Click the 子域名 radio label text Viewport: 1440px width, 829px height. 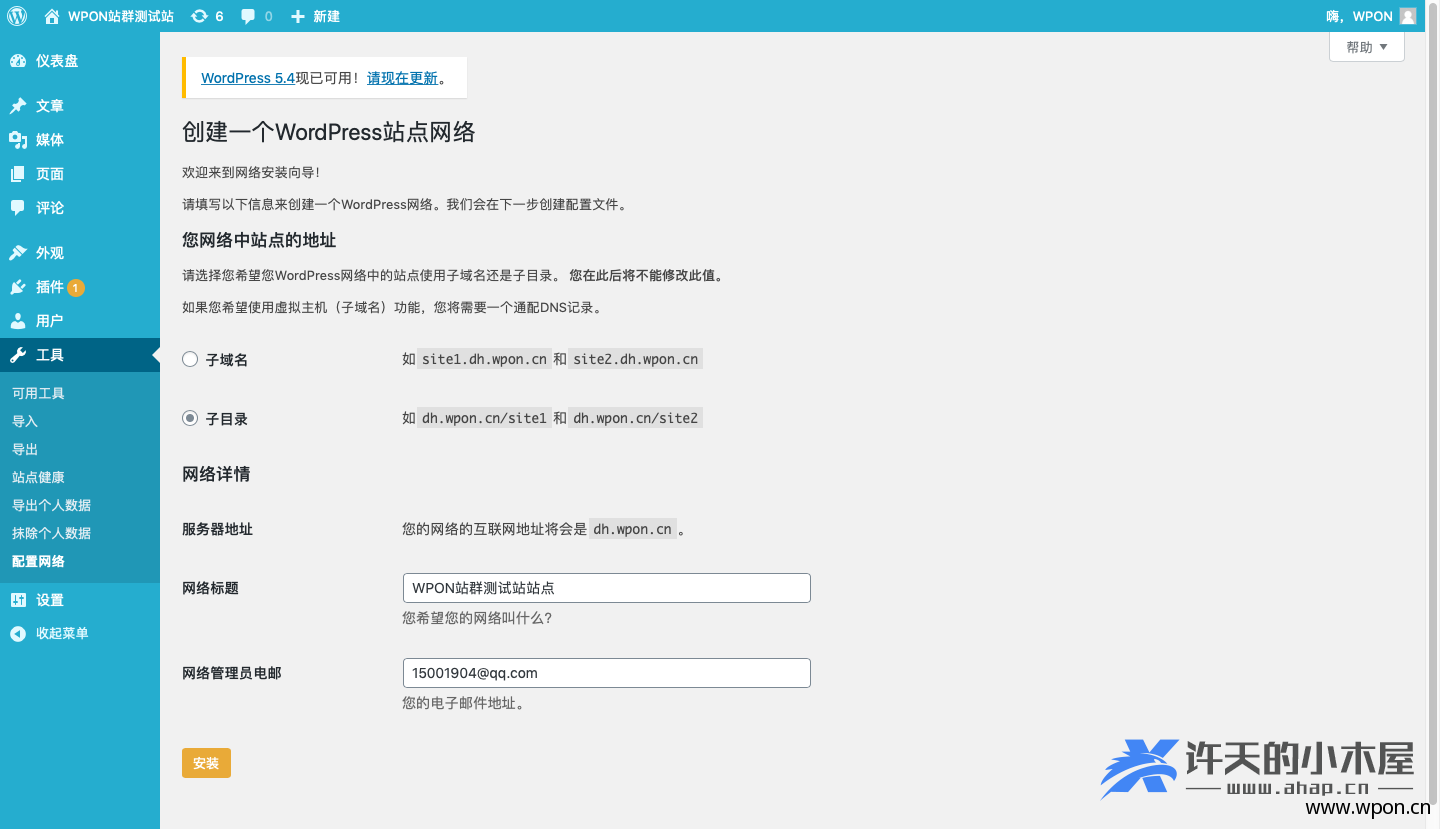click(227, 360)
